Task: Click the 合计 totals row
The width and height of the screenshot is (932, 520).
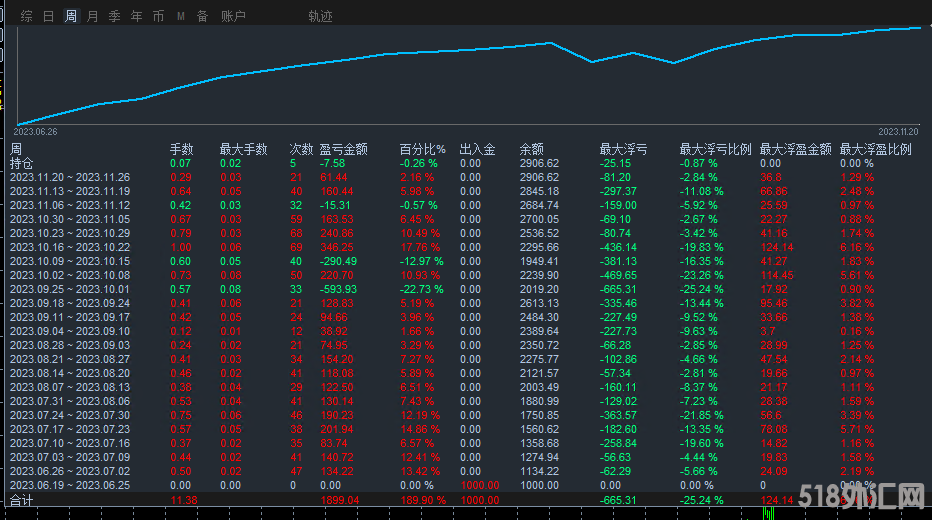Action: [21, 499]
